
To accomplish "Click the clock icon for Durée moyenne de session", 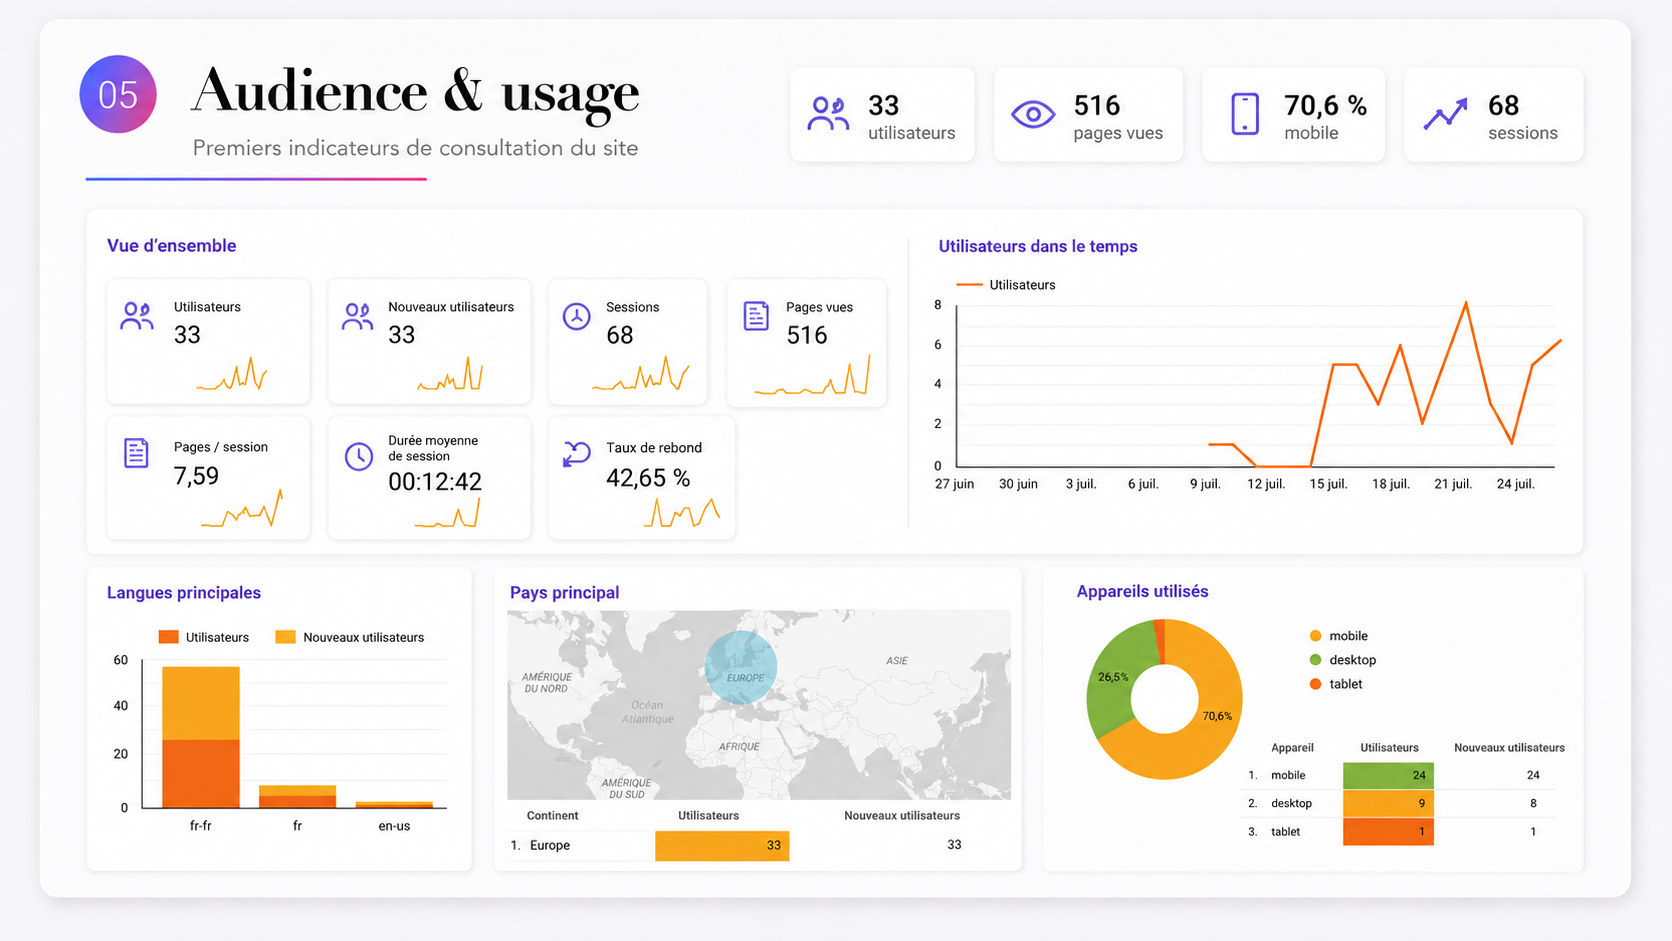I will 358,456.
